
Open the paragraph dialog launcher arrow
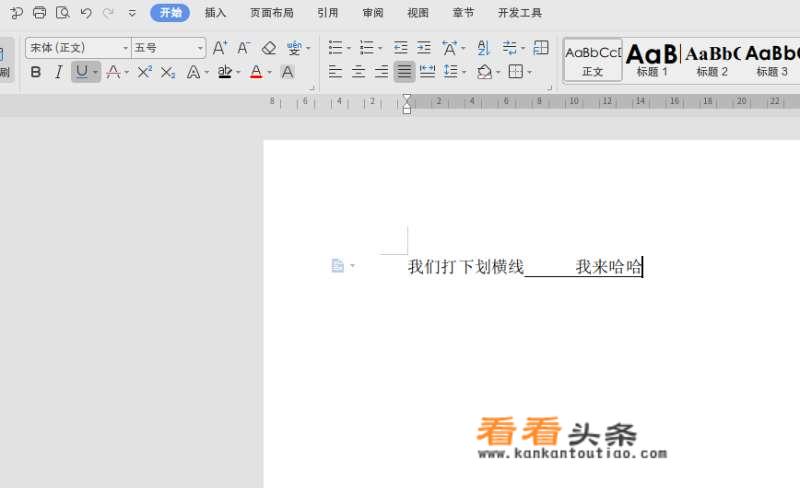tap(549, 87)
